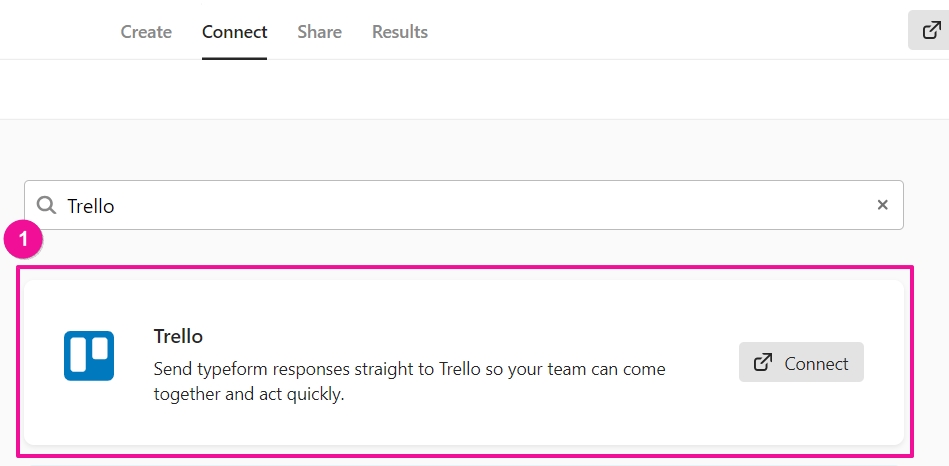
Task: Click the underline beneath the Connect tab
Action: (234, 58)
